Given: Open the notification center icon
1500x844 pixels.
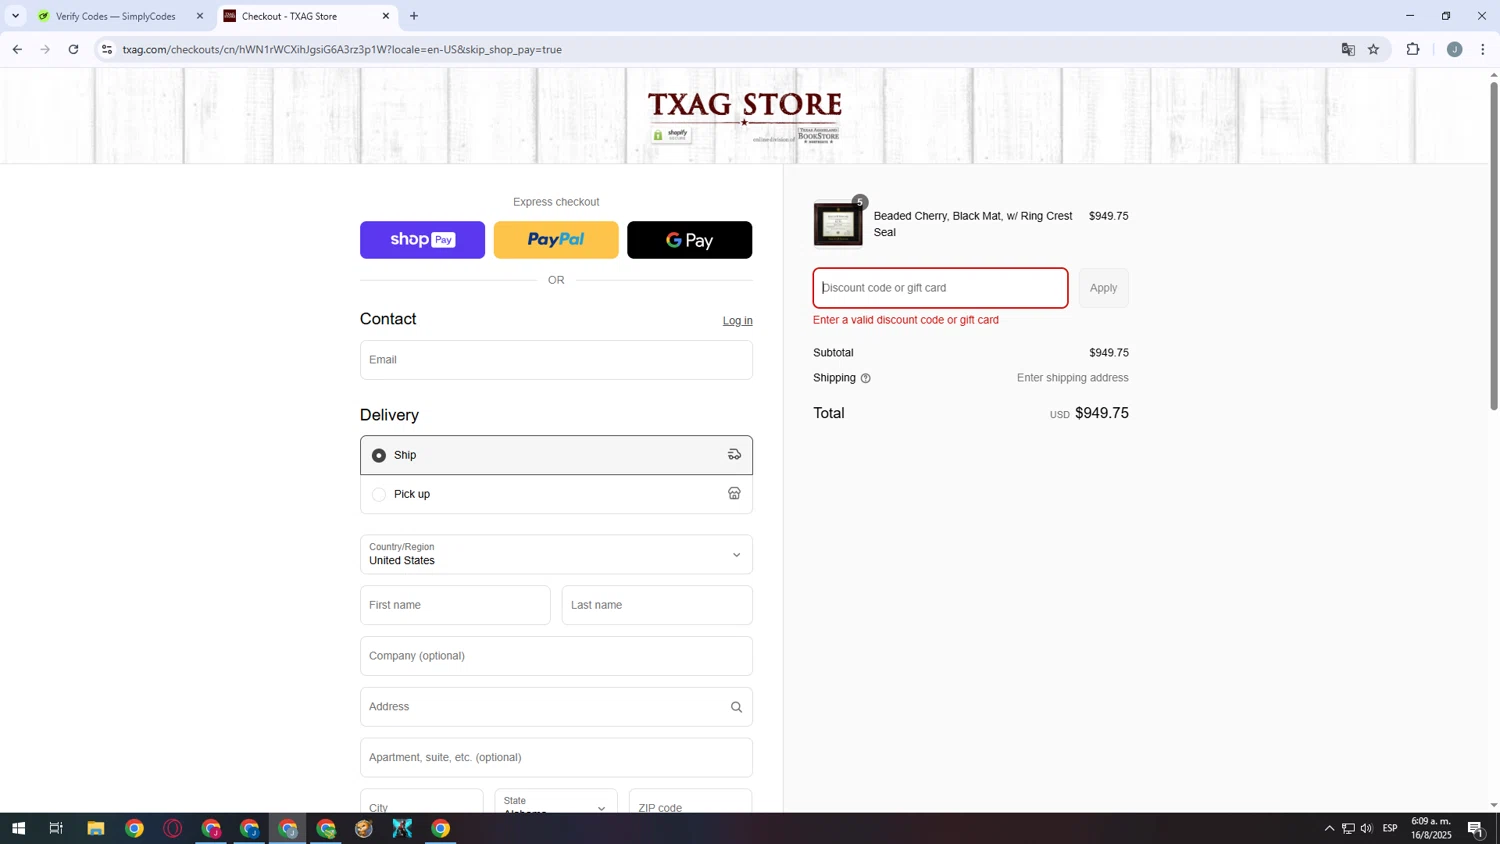Looking at the screenshot, I should (x=1476, y=828).
